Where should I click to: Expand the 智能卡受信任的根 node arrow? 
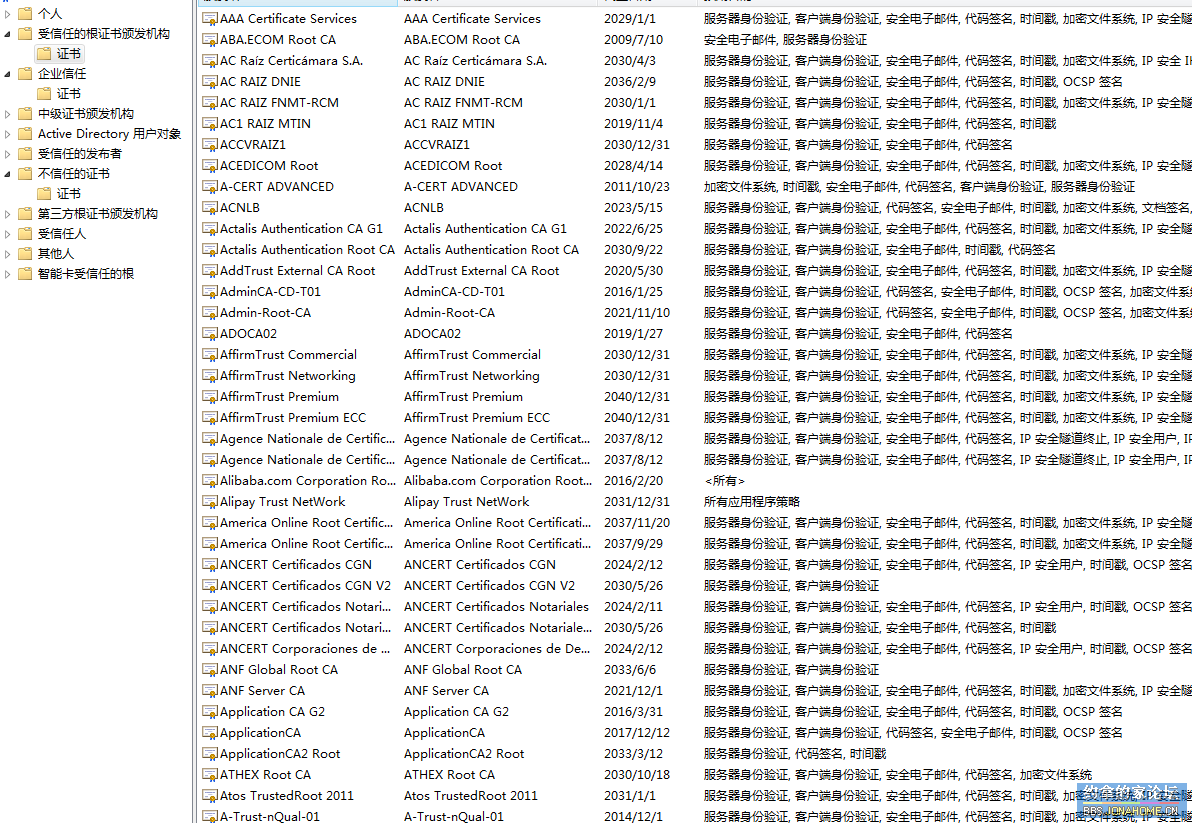point(8,274)
